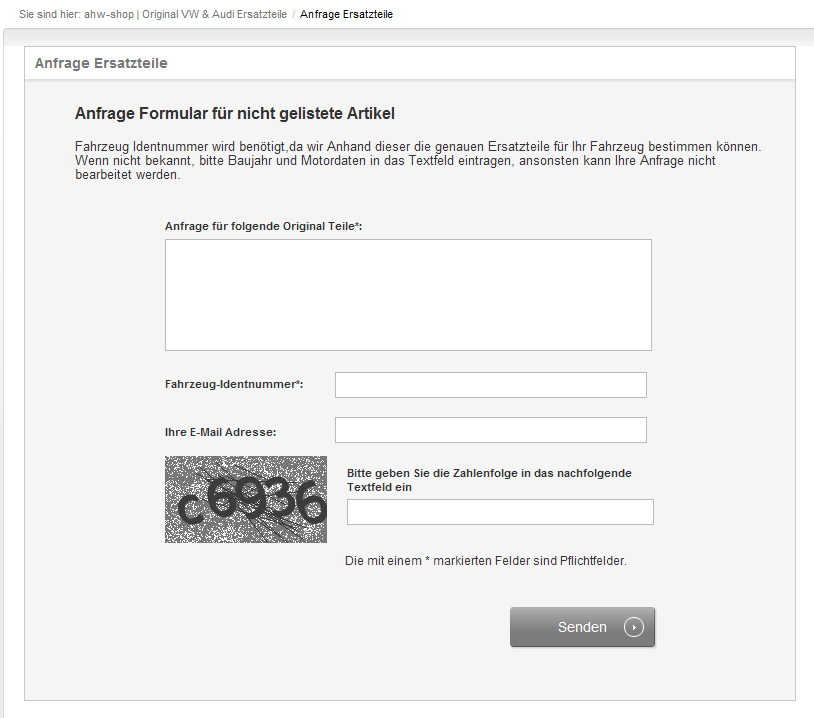814x718 pixels.
Task: Click the Anfrage Ersatzteile panel header
Action: pos(410,63)
